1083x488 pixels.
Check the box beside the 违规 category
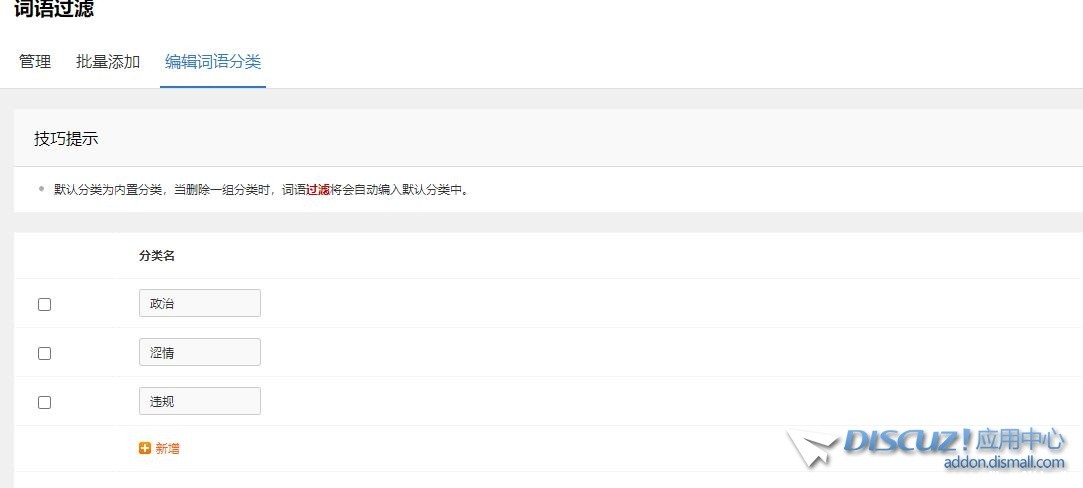click(x=44, y=402)
